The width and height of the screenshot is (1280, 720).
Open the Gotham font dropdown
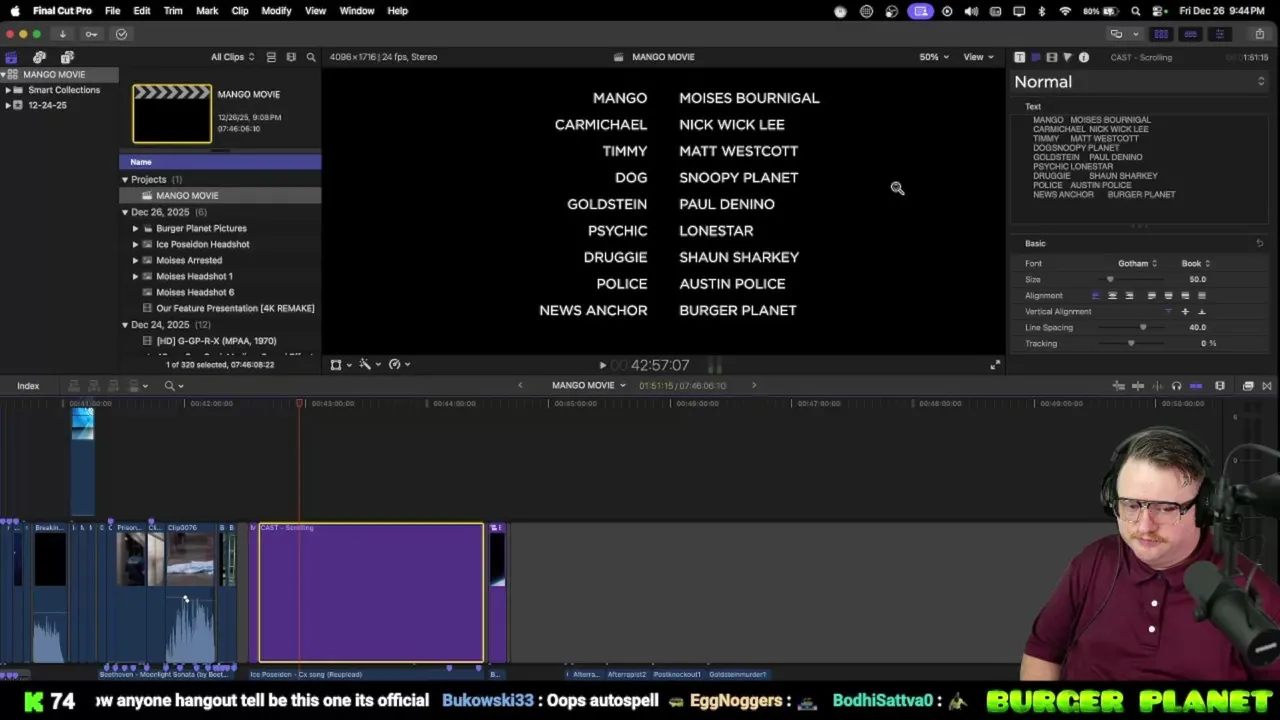(1137, 264)
